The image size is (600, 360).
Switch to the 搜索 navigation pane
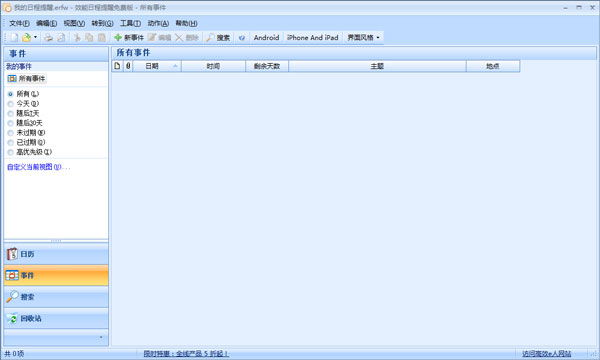(x=56, y=297)
